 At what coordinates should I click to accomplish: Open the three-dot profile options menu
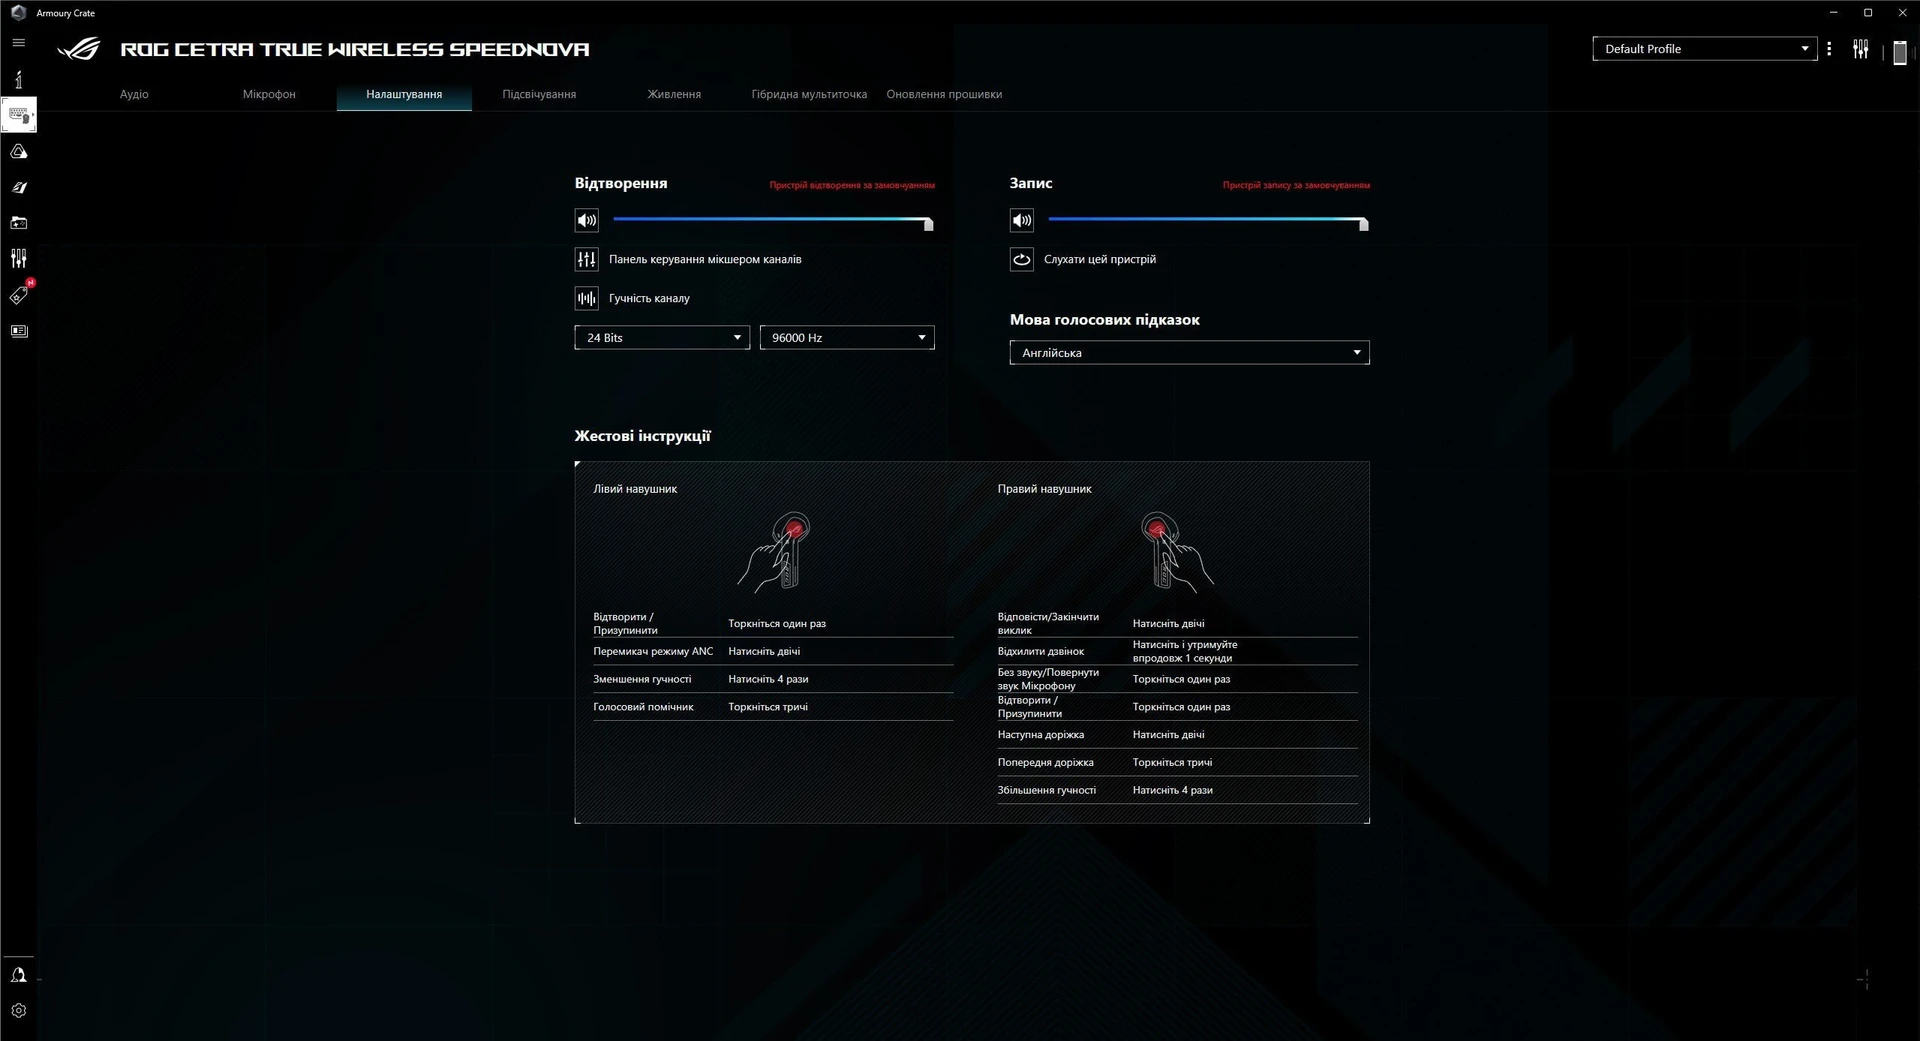1829,49
